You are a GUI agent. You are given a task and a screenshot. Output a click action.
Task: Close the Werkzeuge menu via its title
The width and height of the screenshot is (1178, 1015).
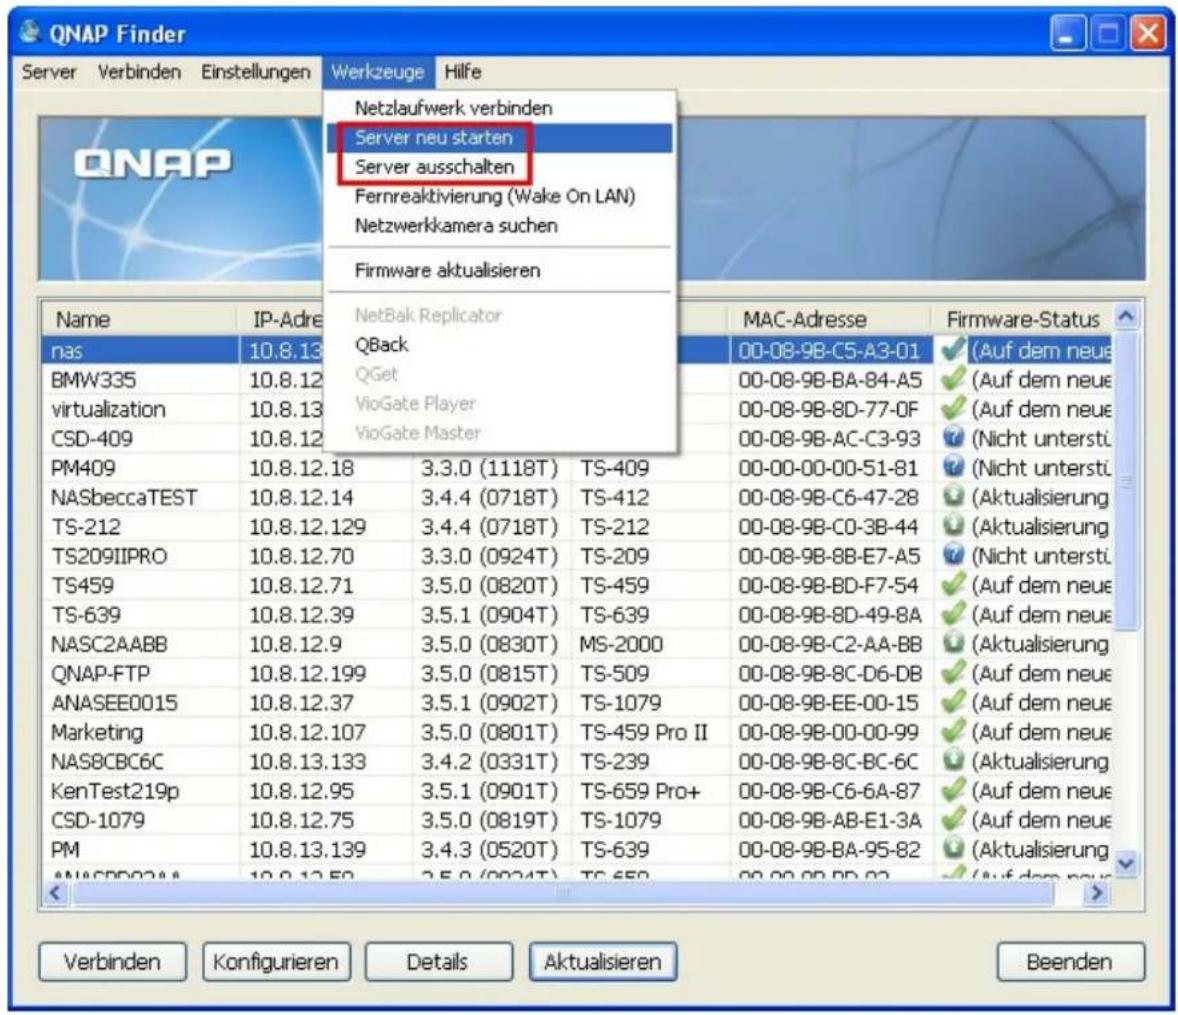pyautogui.click(x=378, y=72)
